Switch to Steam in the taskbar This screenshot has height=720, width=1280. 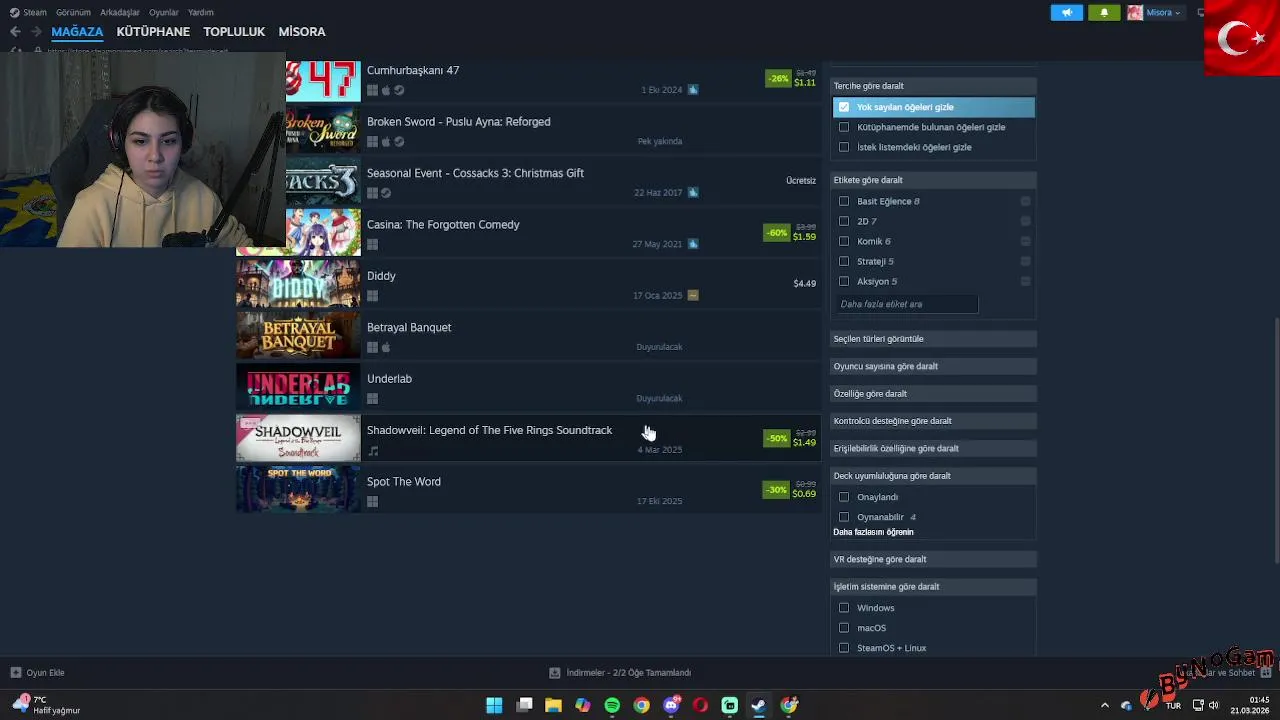tap(759, 705)
